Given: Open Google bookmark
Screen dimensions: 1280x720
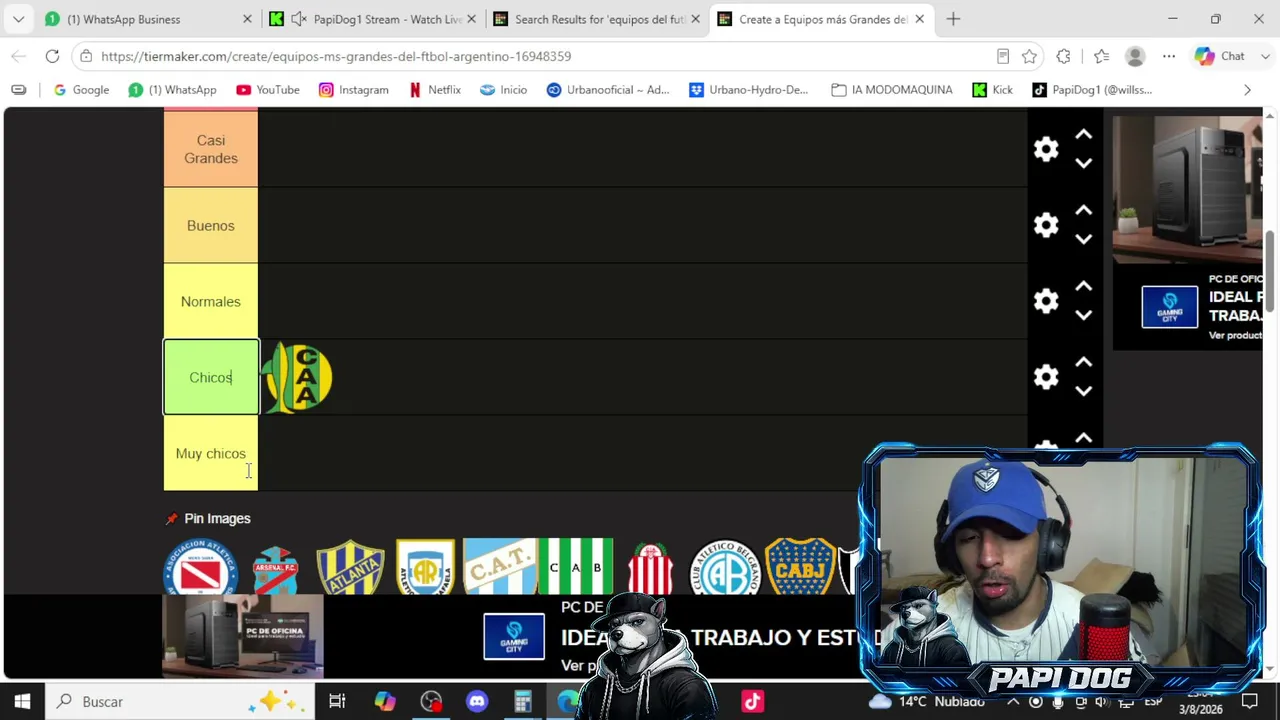Looking at the screenshot, I should [81, 90].
